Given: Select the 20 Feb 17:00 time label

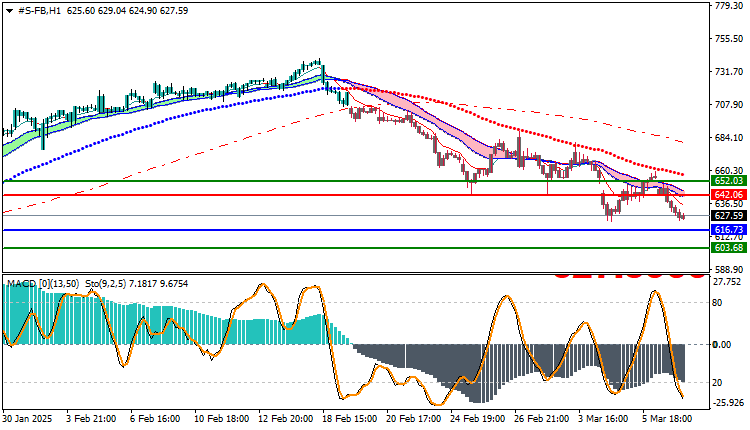Looking at the screenshot, I should tap(414, 419).
